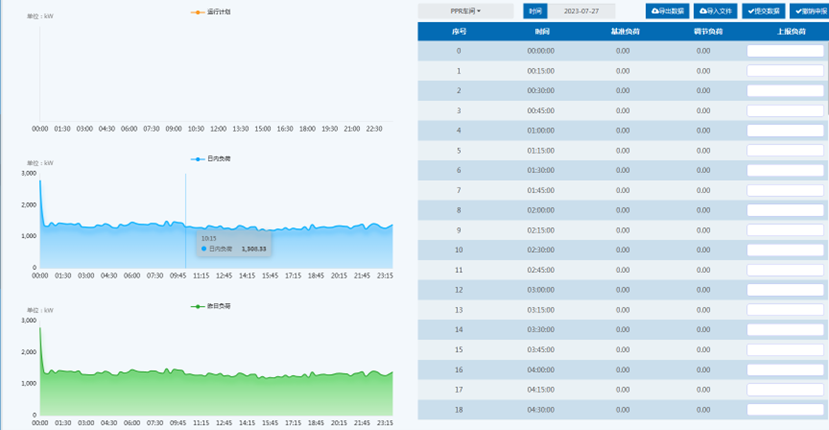The width and height of the screenshot is (829, 430).
Task: Click the 上报负荷 input for row 02:00:00
Action: point(785,210)
